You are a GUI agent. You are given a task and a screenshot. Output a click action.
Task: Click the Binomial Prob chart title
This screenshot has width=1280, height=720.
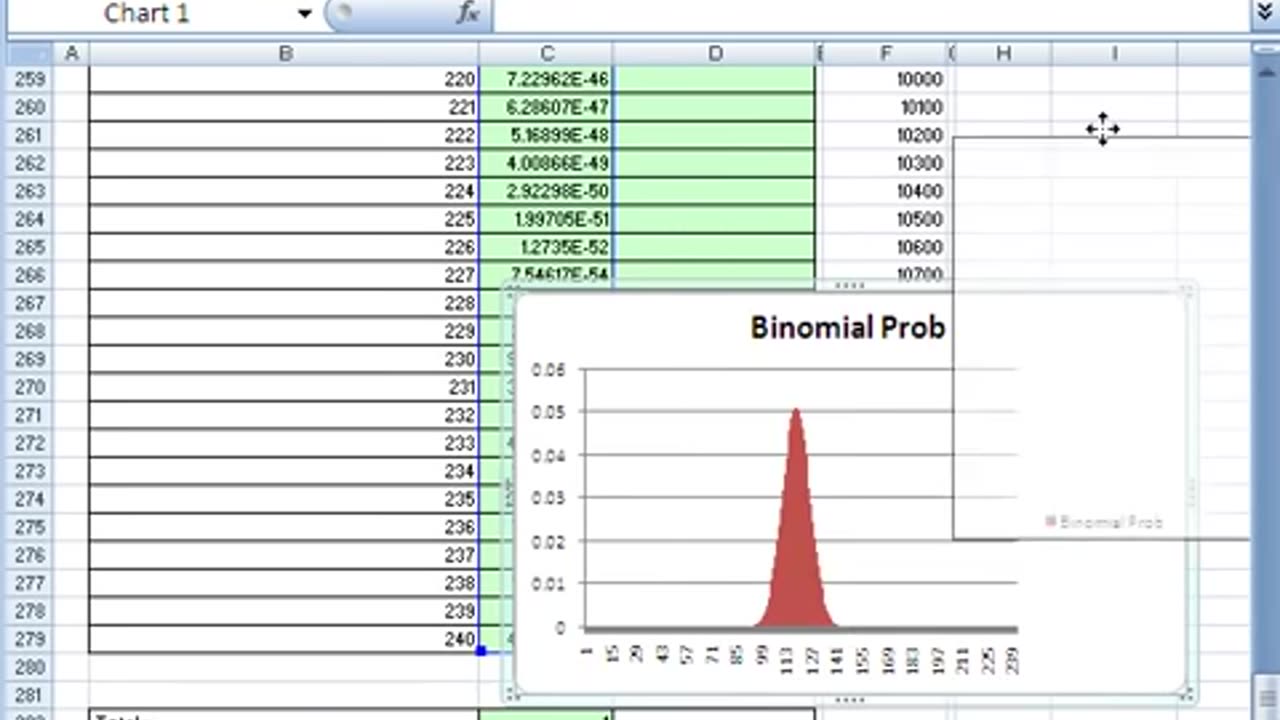[x=848, y=327]
